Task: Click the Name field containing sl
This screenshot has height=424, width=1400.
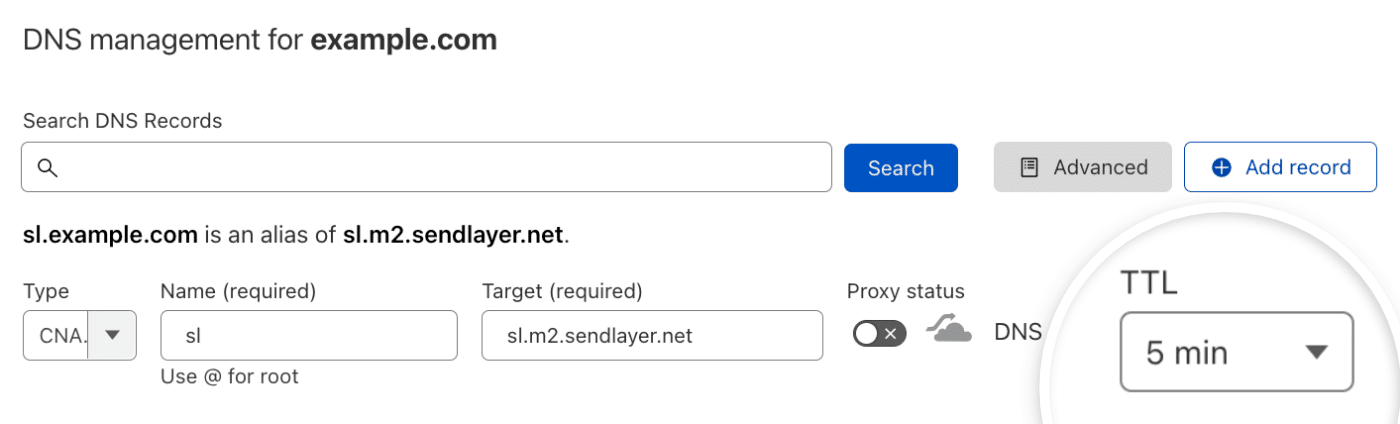Action: tap(308, 336)
